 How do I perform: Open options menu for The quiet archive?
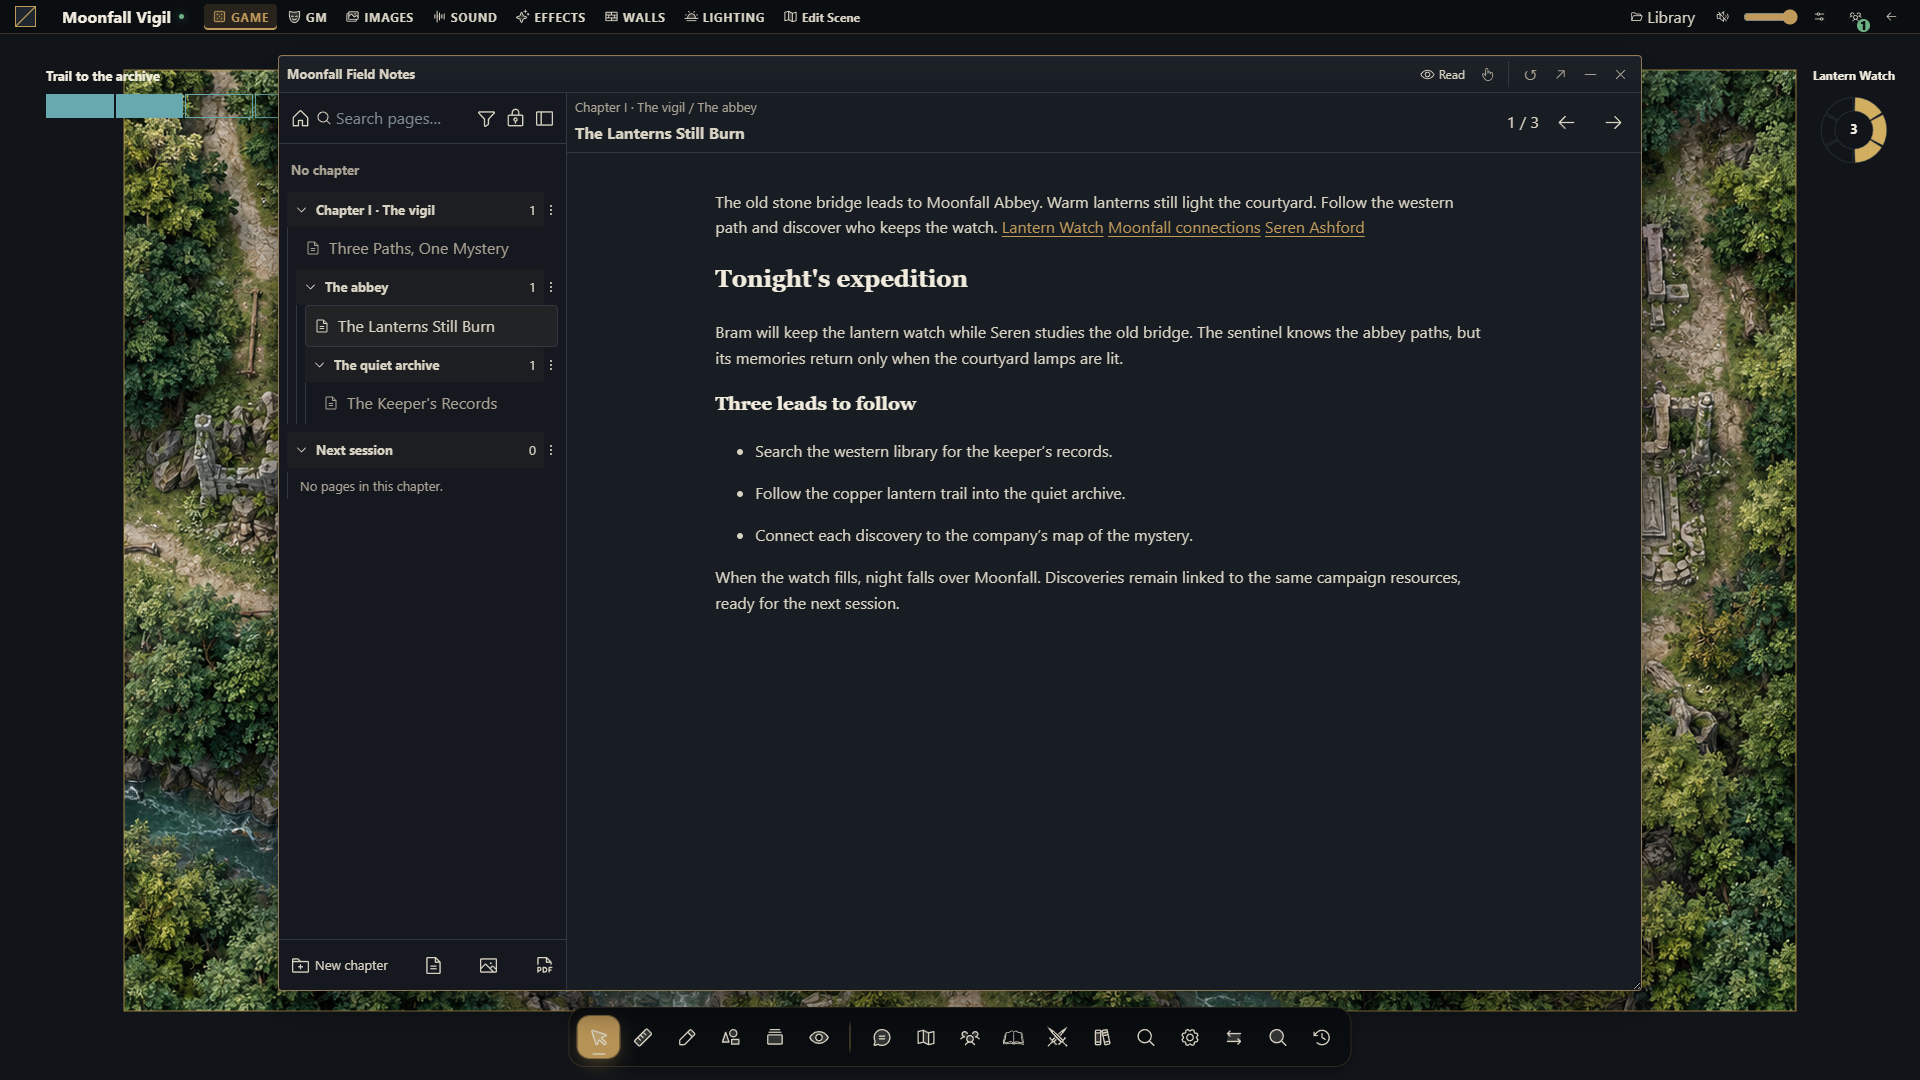point(551,365)
